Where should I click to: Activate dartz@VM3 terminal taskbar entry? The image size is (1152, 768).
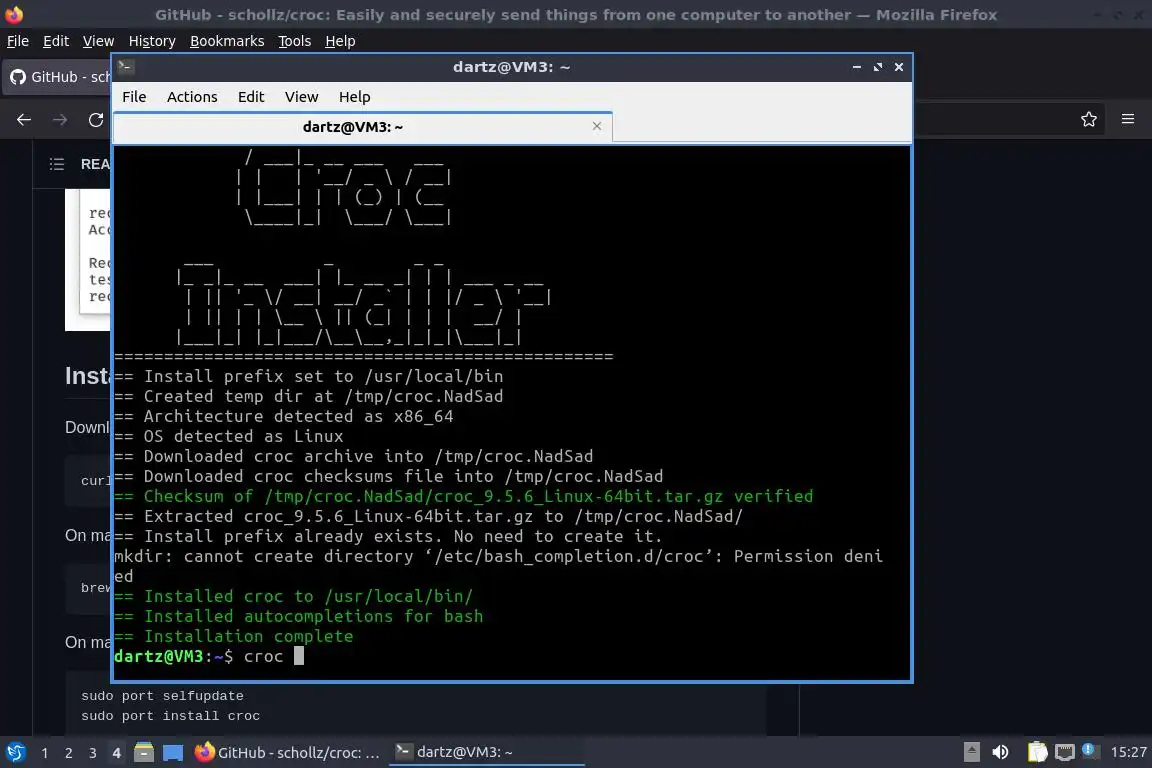coord(486,752)
